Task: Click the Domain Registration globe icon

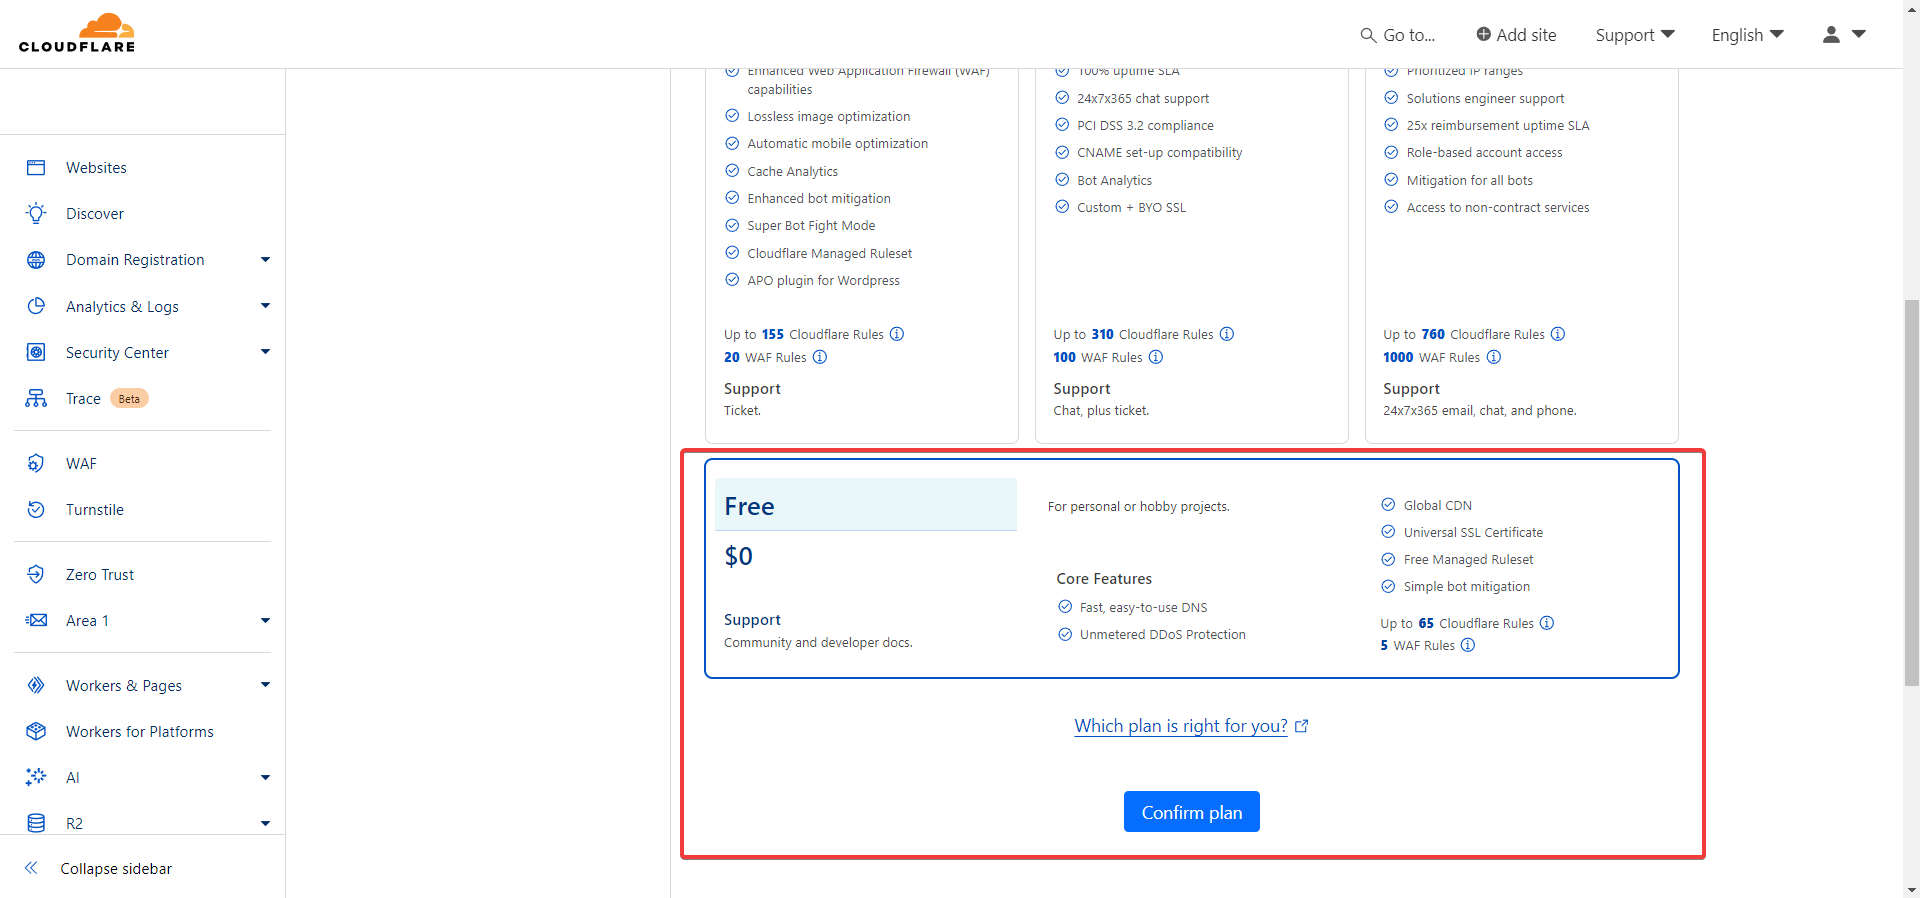Action: coord(36,260)
